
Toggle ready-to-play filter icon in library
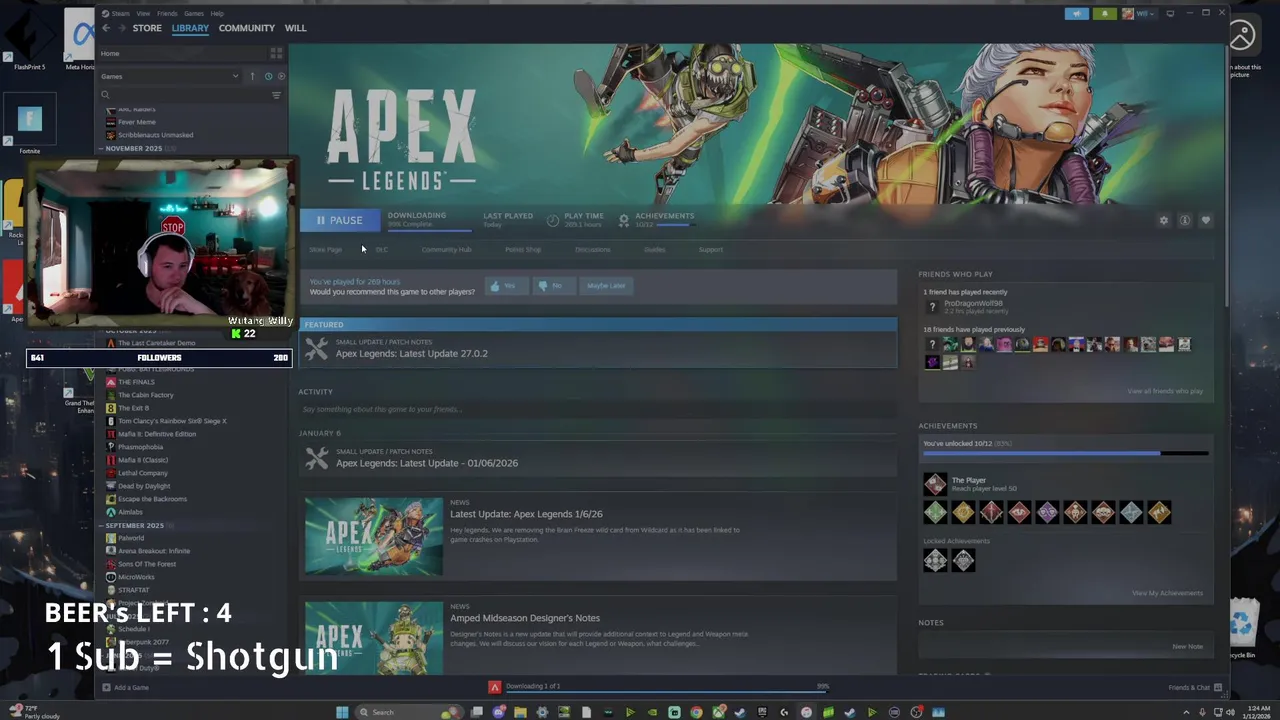coord(281,76)
